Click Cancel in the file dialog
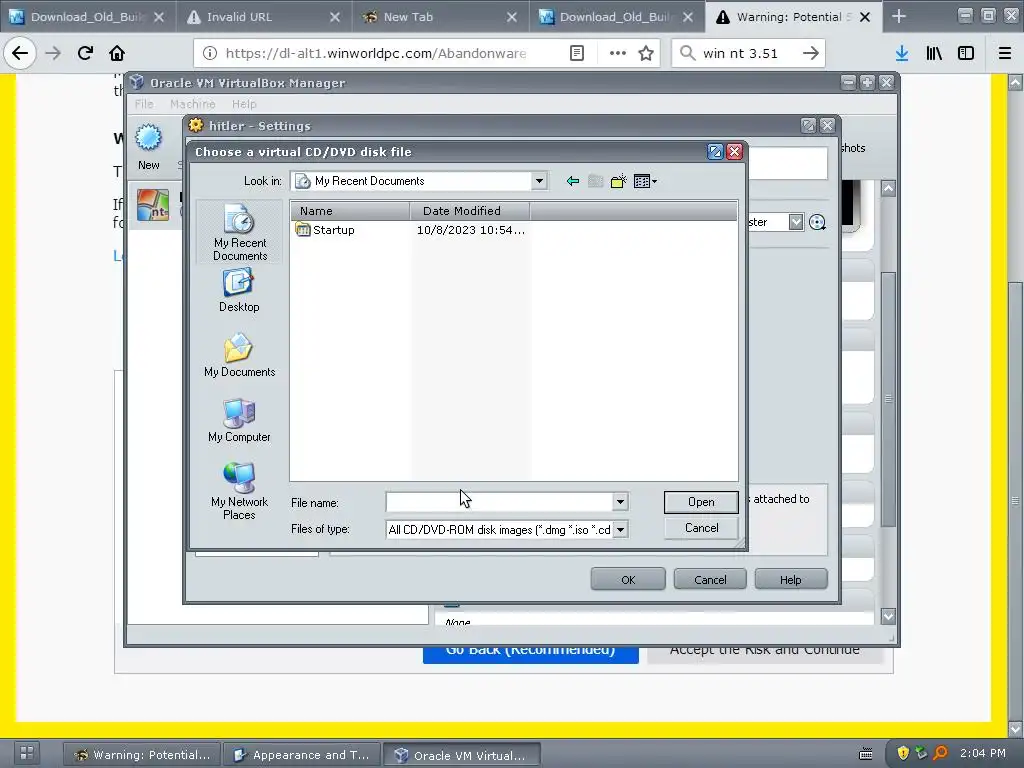 [701, 528]
